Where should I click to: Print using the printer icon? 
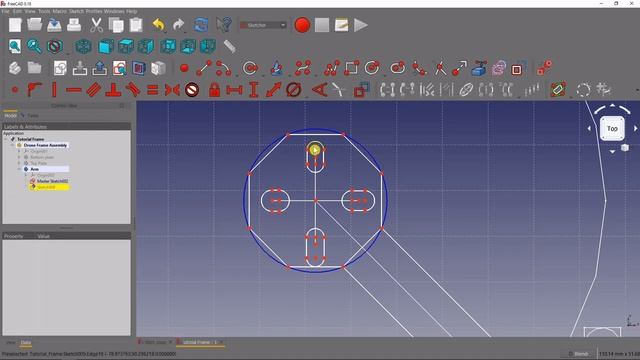(74, 25)
